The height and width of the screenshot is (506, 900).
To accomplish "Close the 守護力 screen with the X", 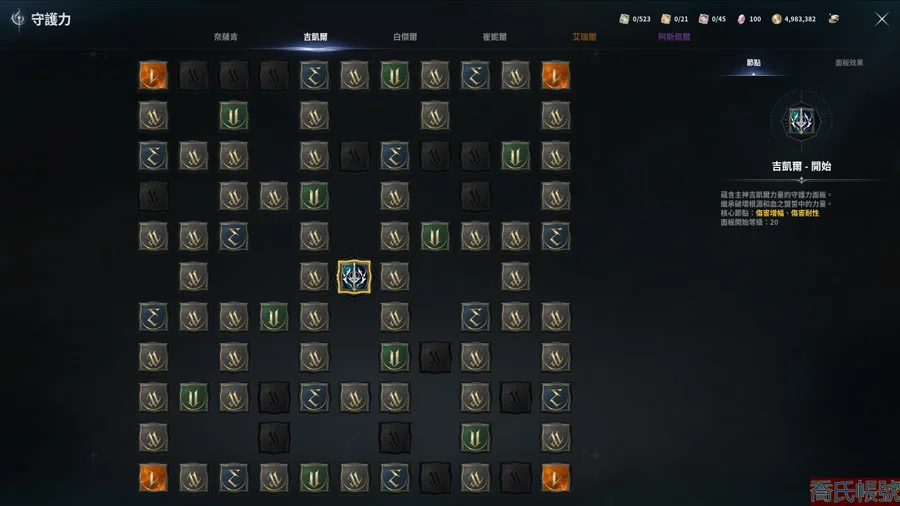I will (x=882, y=19).
